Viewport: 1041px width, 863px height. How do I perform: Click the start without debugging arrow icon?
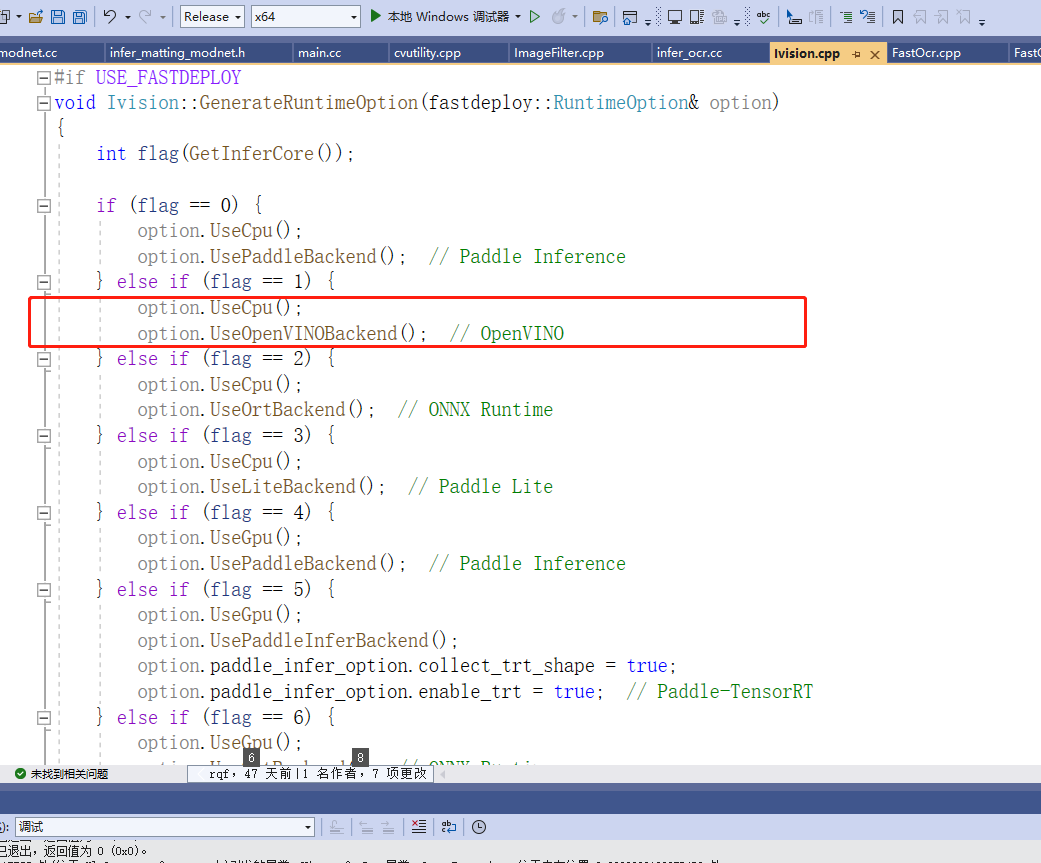point(535,15)
